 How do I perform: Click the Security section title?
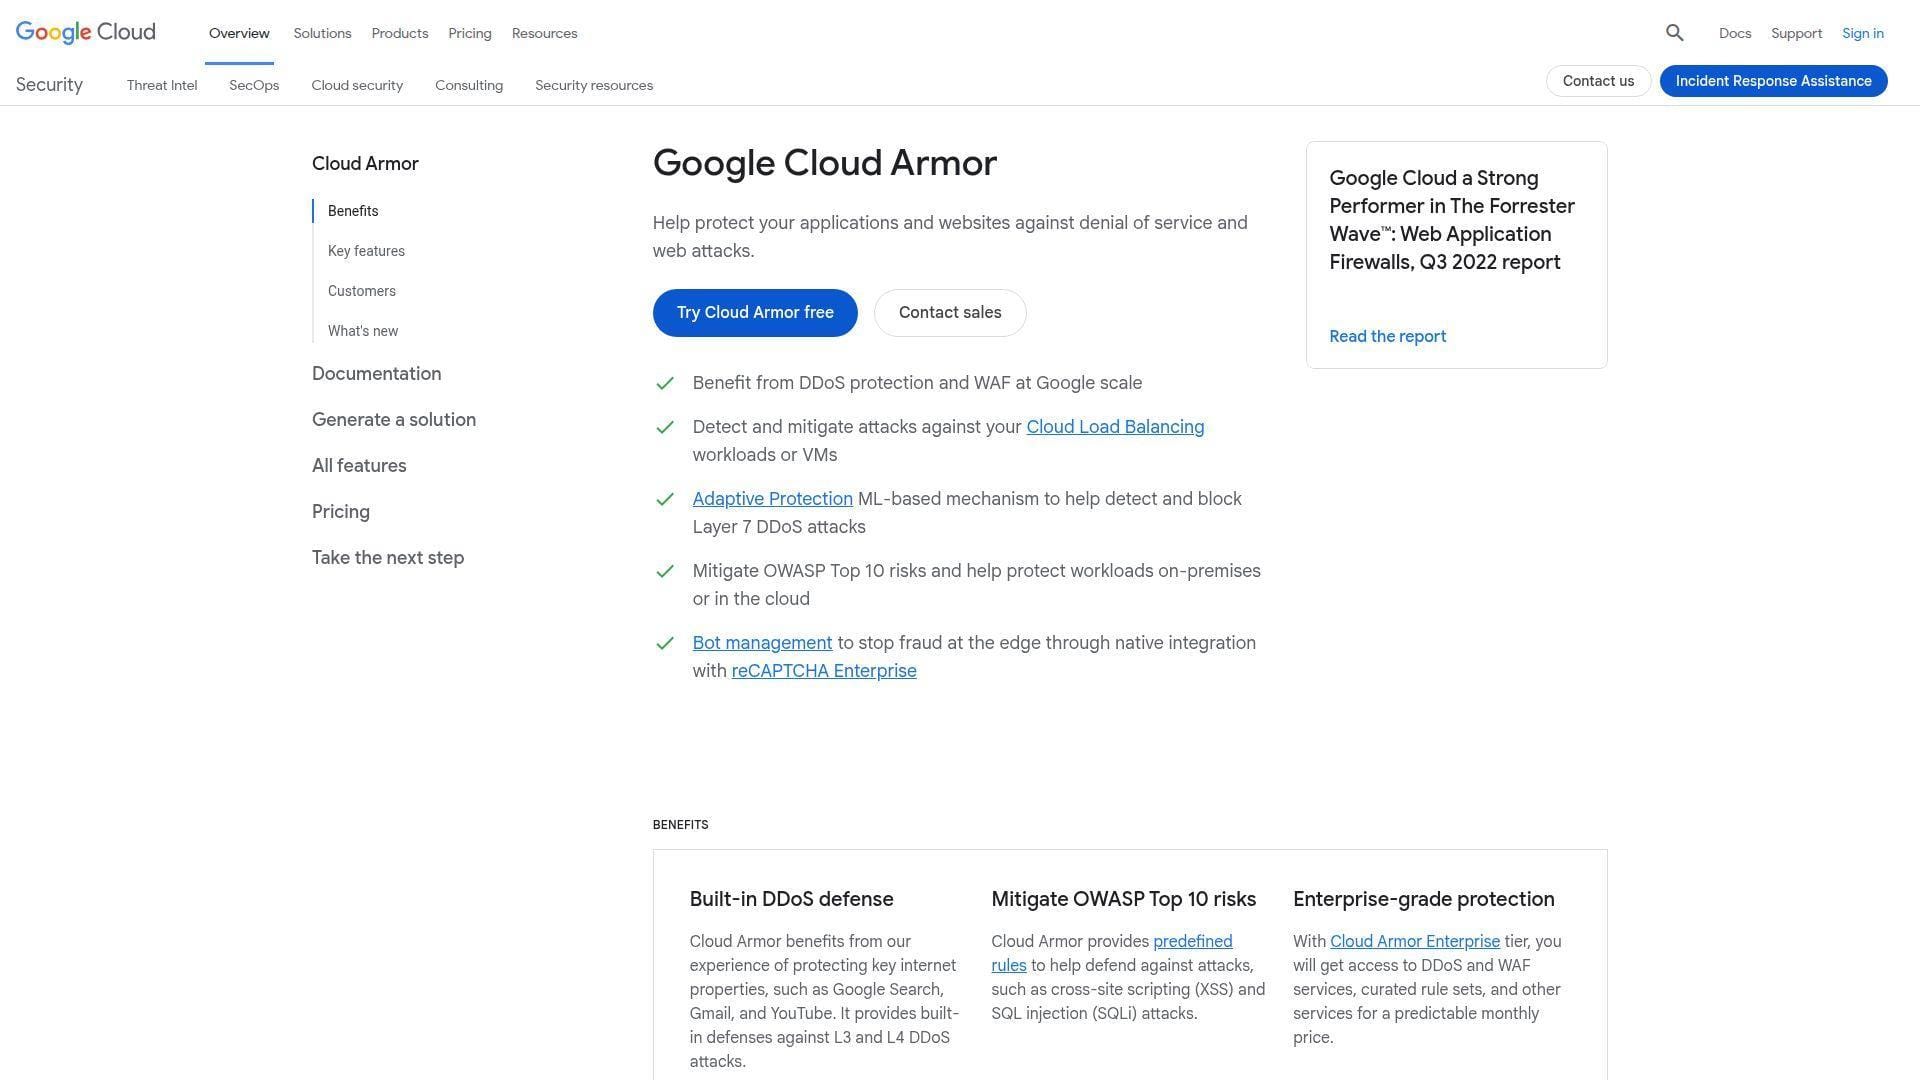pyautogui.click(x=49, y=85)
